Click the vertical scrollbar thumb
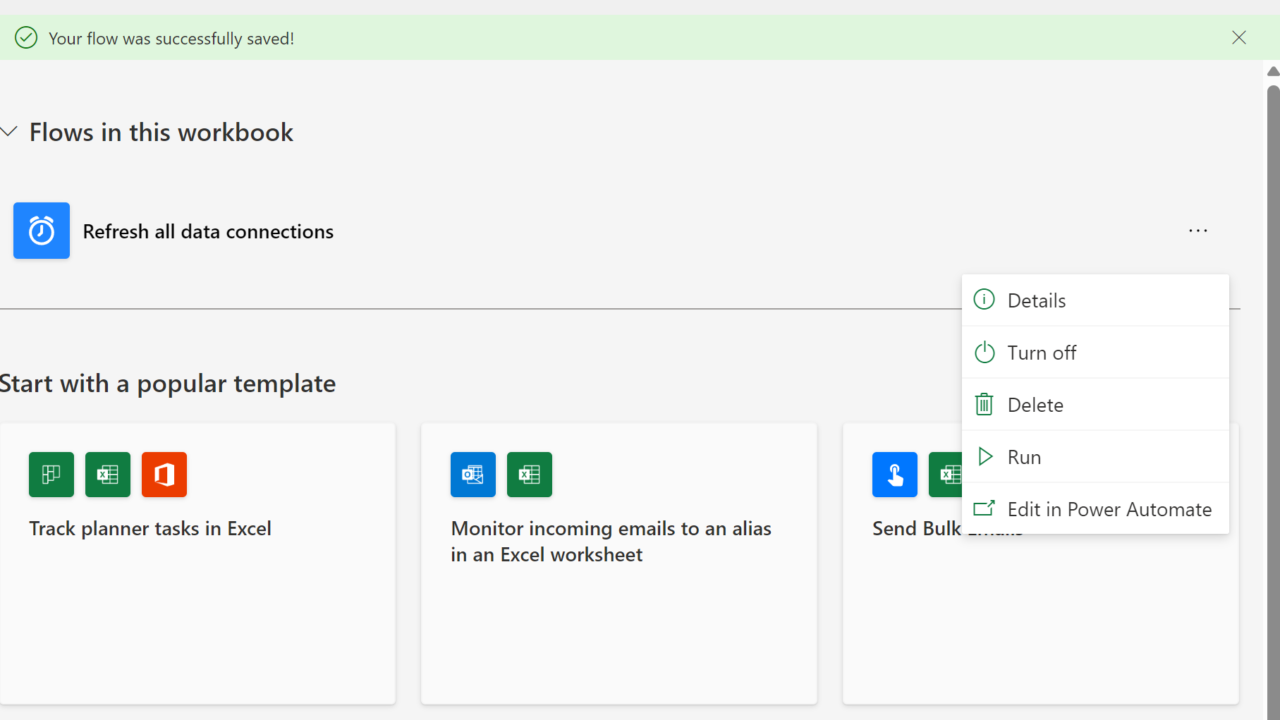This screenshot has height=720, width=1280. pos(1273,400)
